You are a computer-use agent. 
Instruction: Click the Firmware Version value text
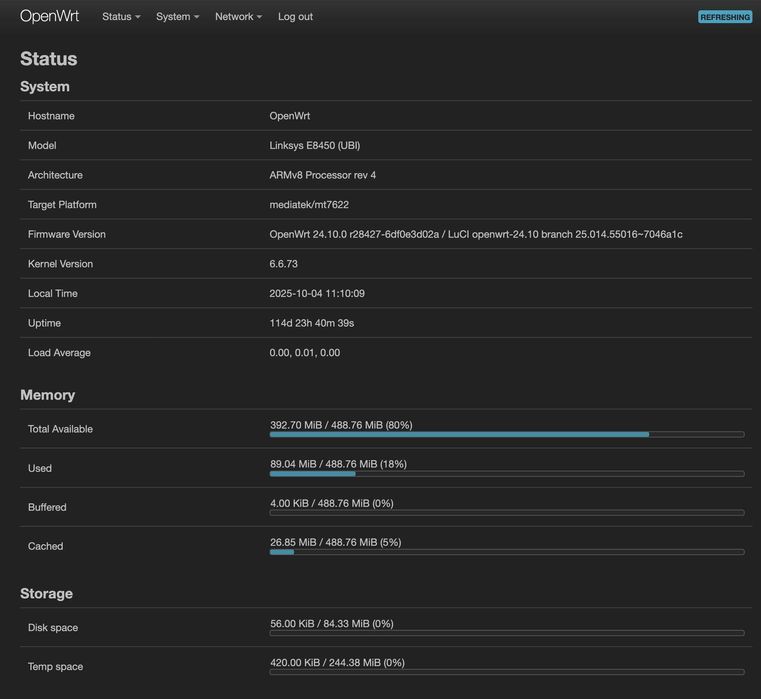click(x=476, y=234)
